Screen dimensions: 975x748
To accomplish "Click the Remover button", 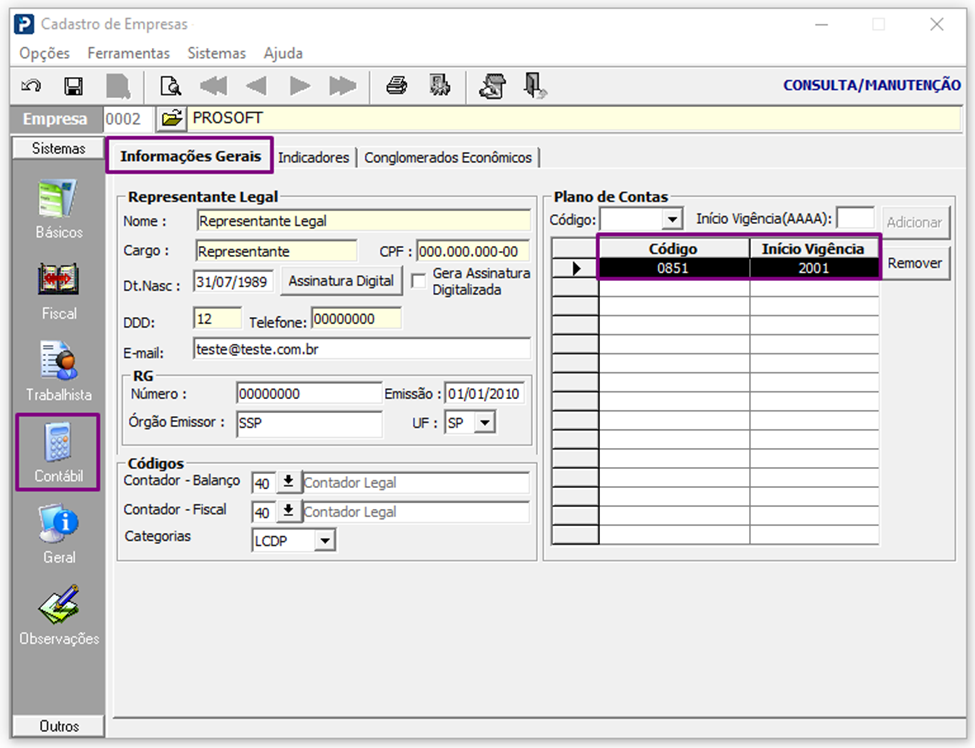I will pos(915,263).
